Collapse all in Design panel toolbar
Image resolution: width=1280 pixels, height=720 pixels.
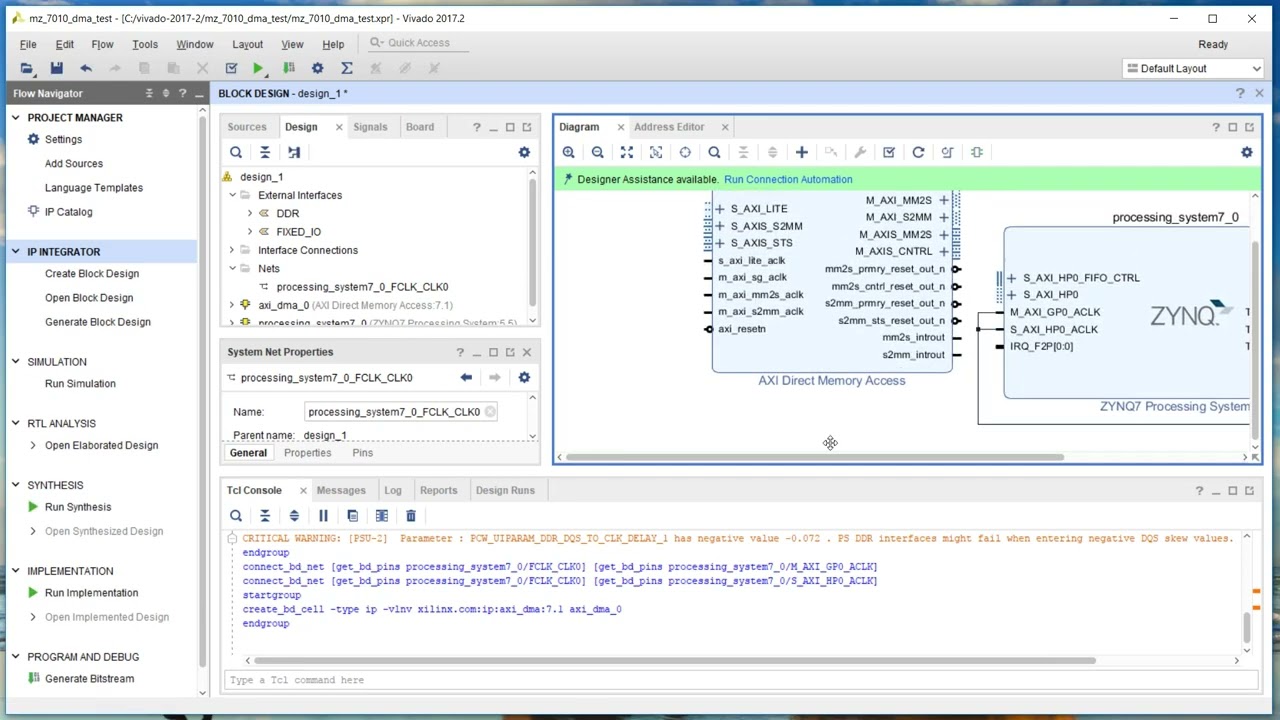[265, 152]
